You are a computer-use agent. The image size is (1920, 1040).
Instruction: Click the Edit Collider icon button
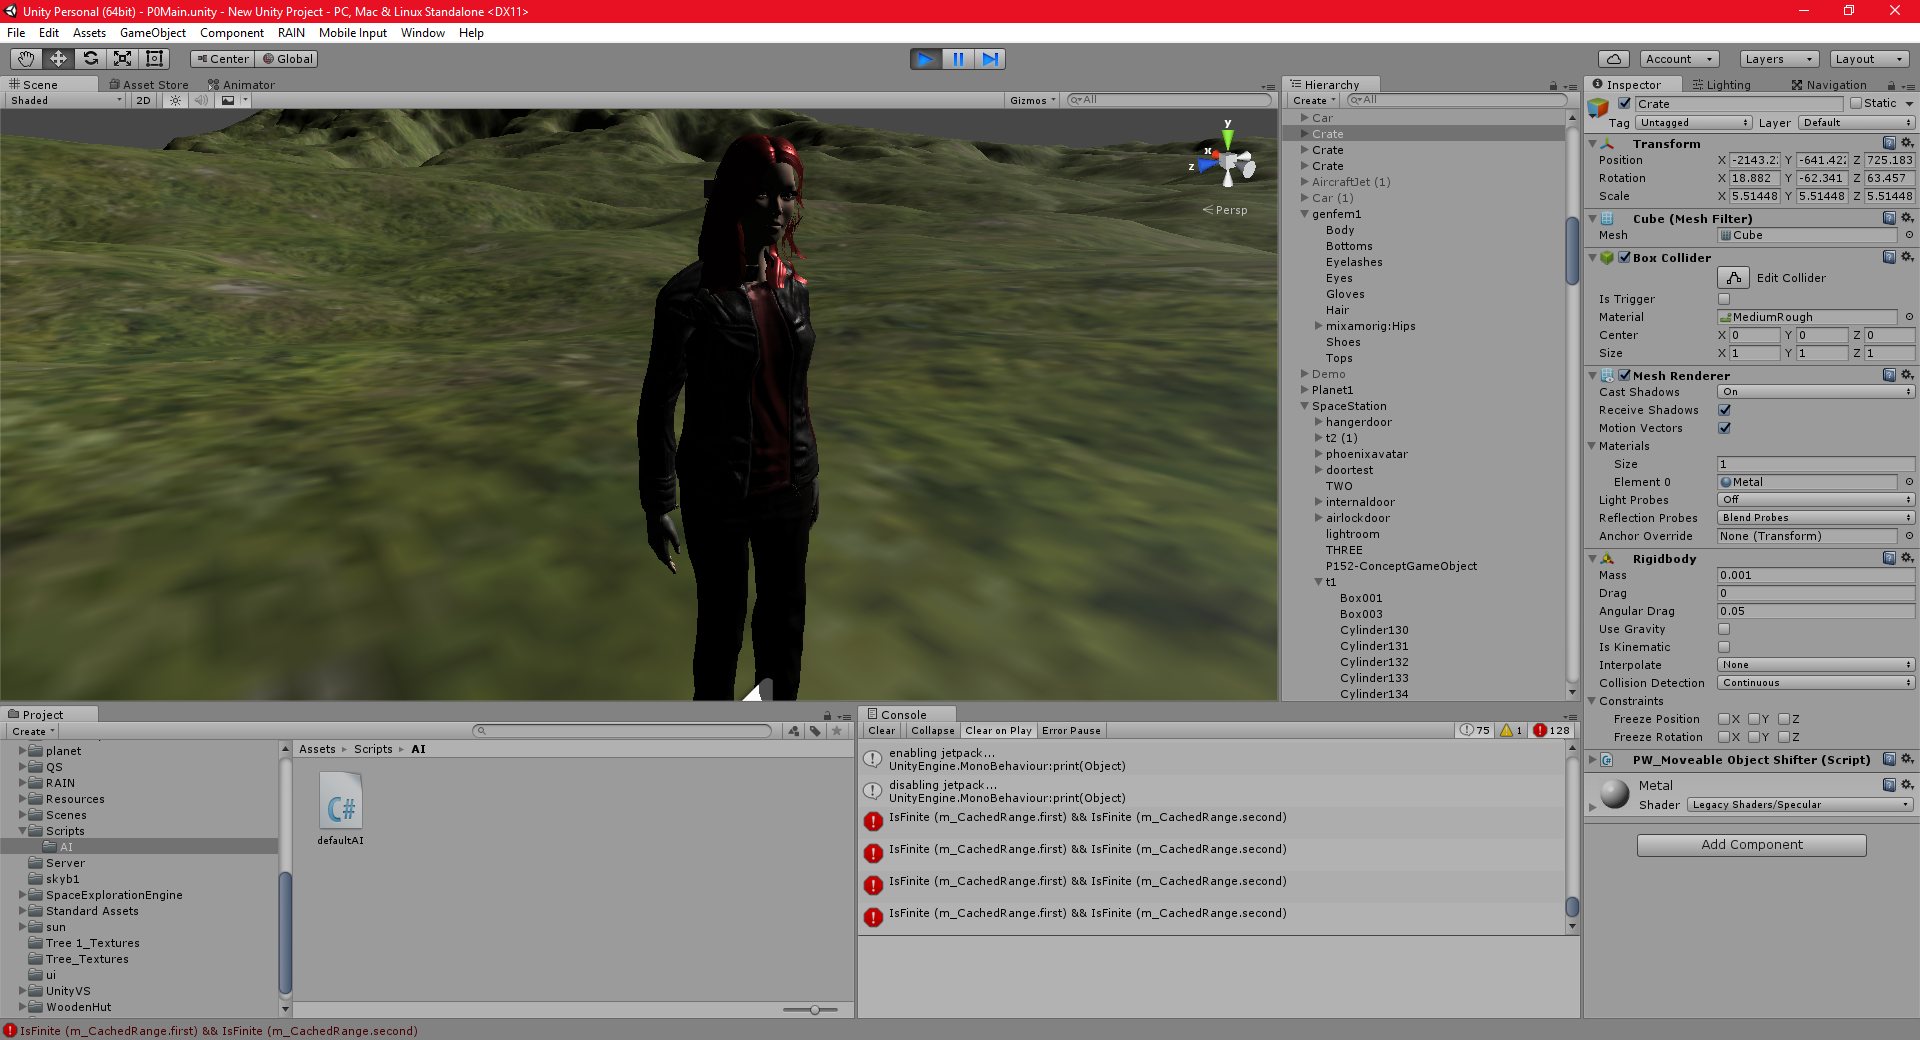coord(1733,278)
